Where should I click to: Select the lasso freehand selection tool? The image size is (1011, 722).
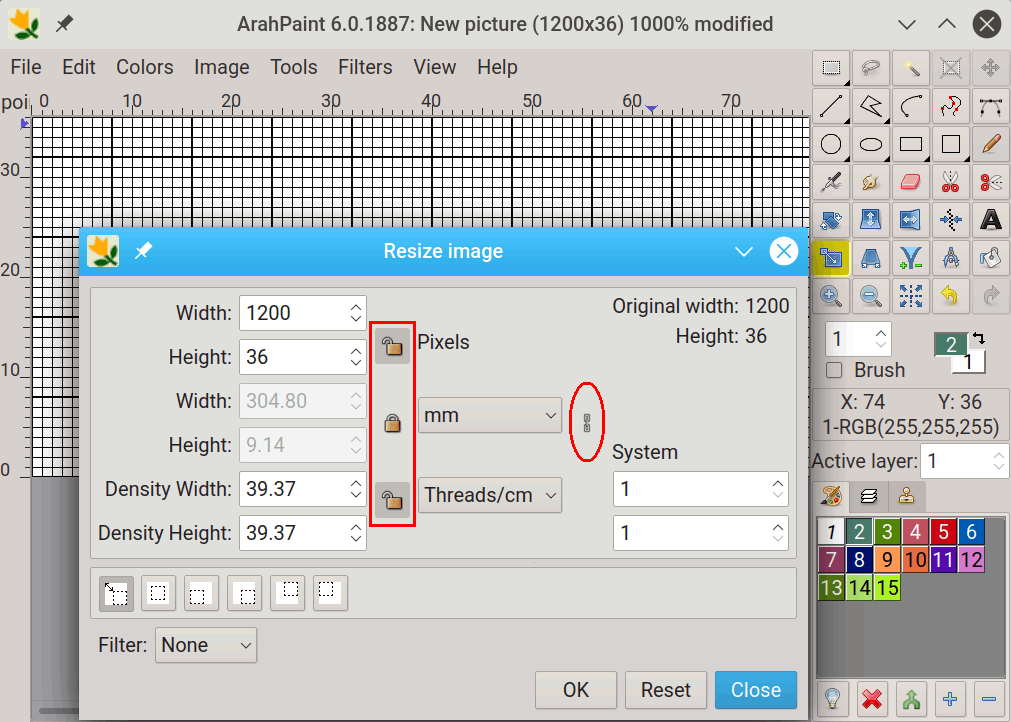pos(871,68)
